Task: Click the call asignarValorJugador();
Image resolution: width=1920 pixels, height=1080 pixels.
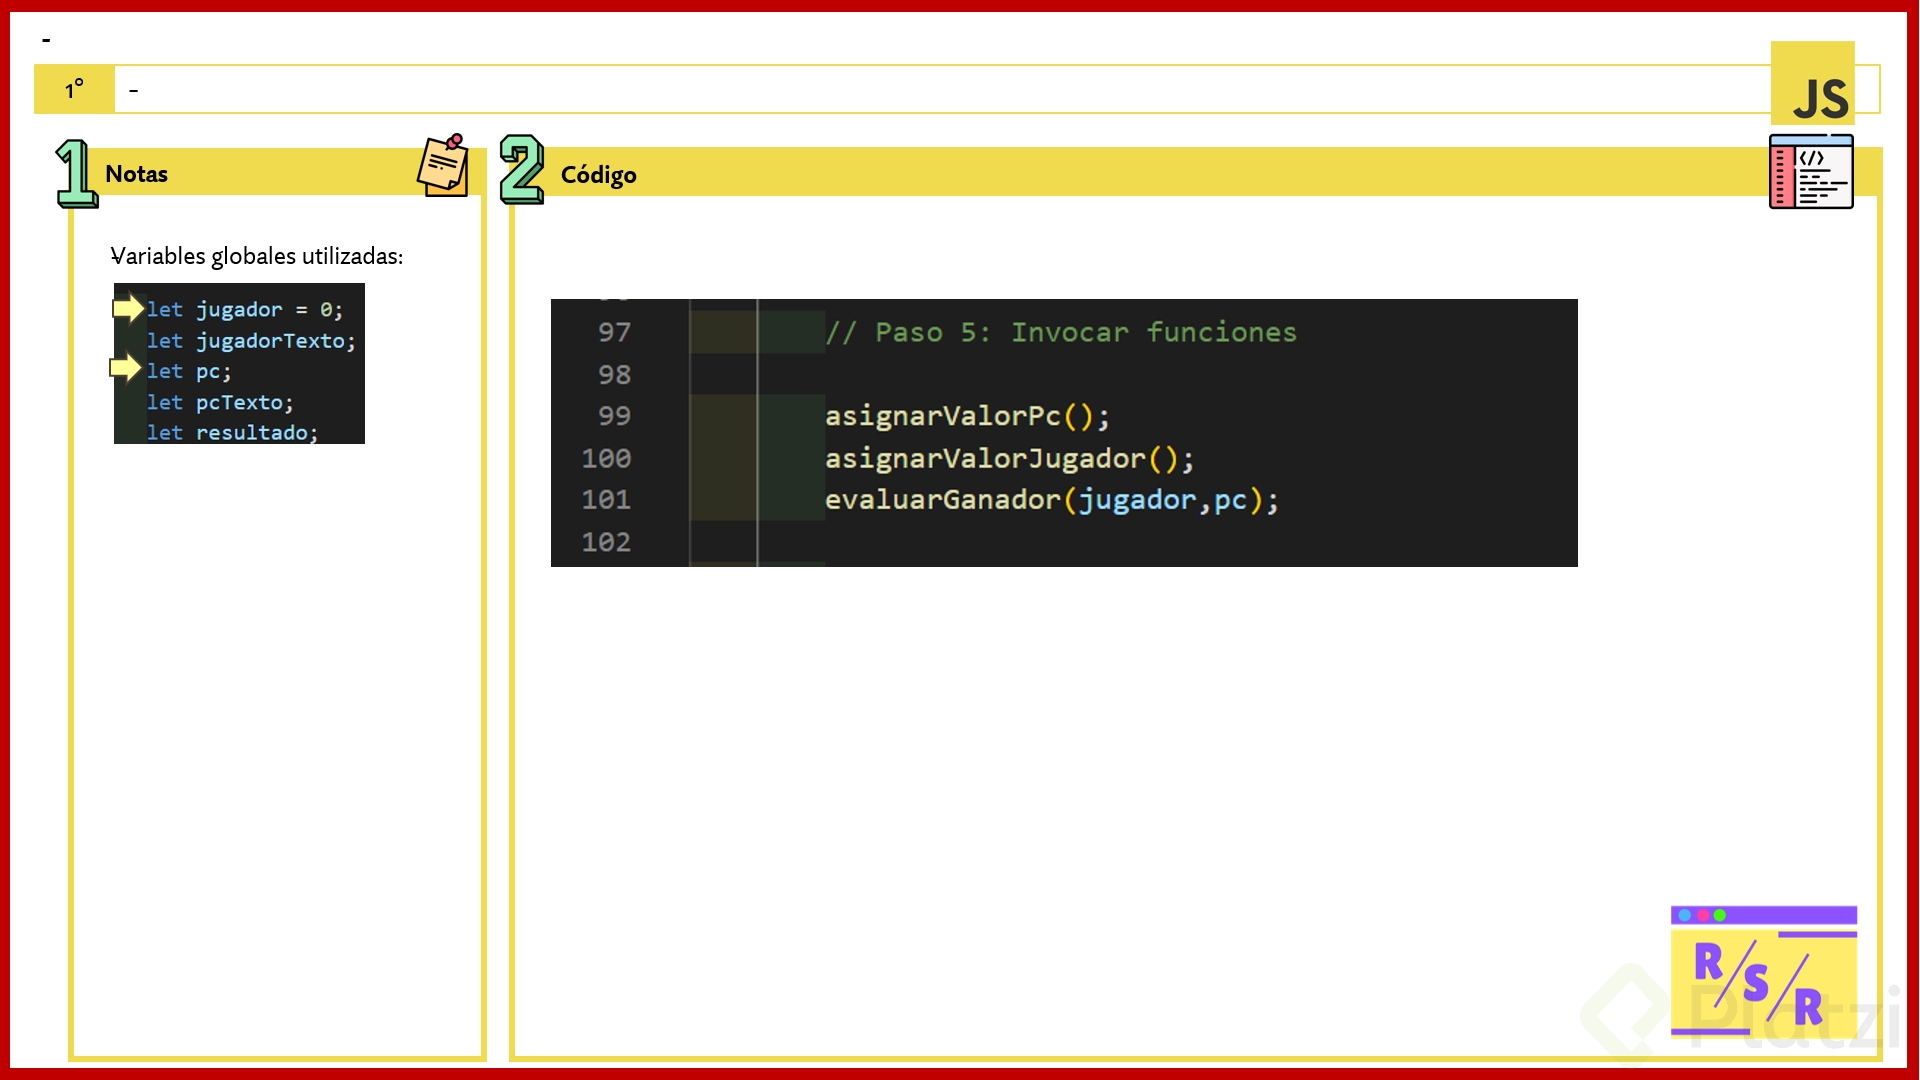Action: (1010, 459)
